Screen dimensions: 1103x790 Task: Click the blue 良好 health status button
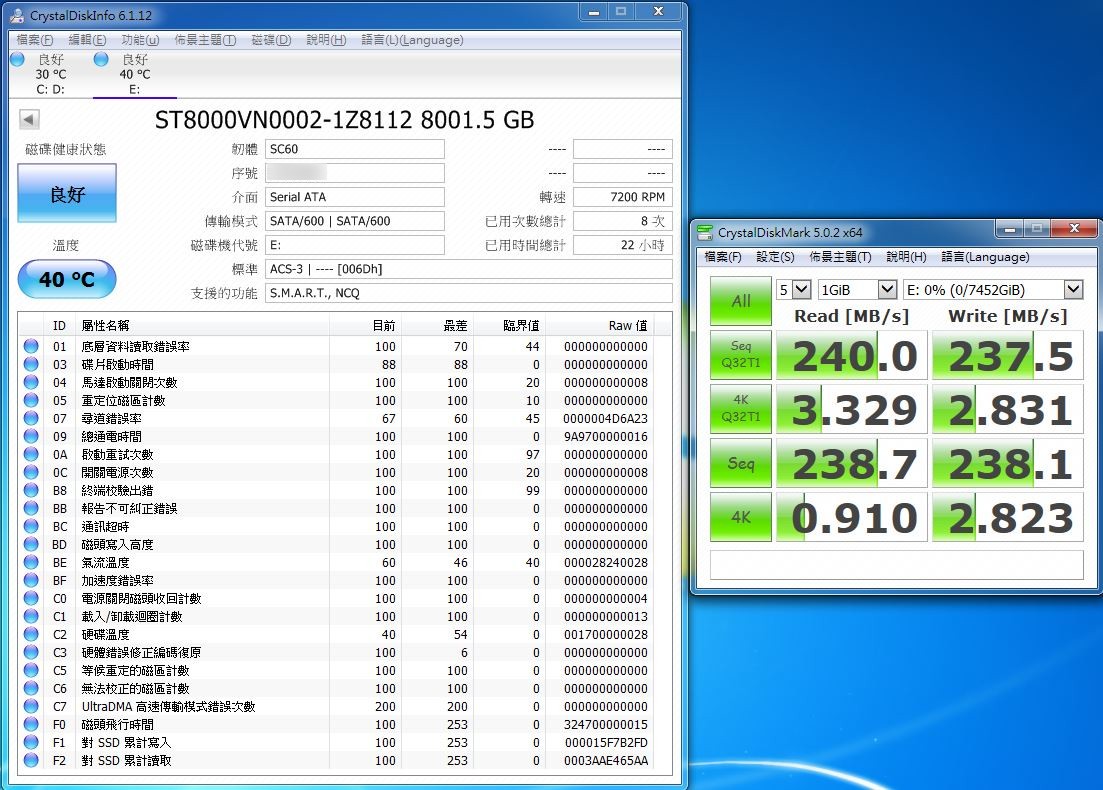(67, 193)
